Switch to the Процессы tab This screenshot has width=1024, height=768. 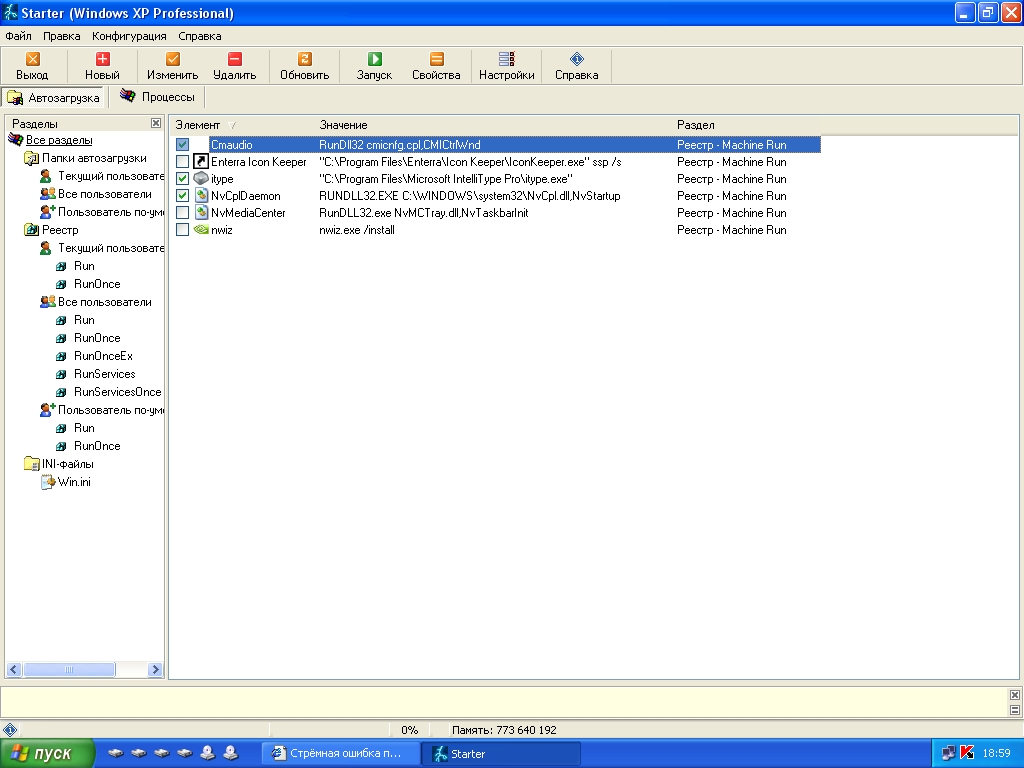pyautogui.click(x=157, y=97)
